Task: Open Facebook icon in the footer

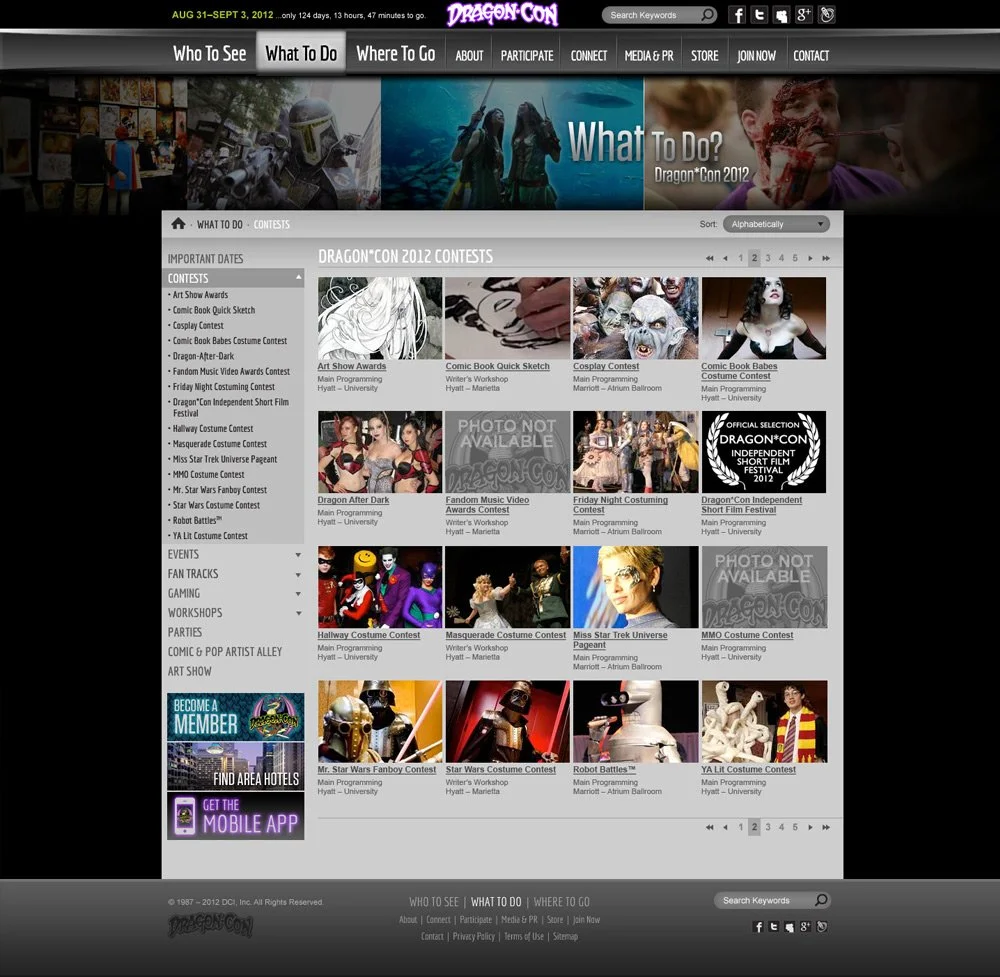Action: coord(758,927)
